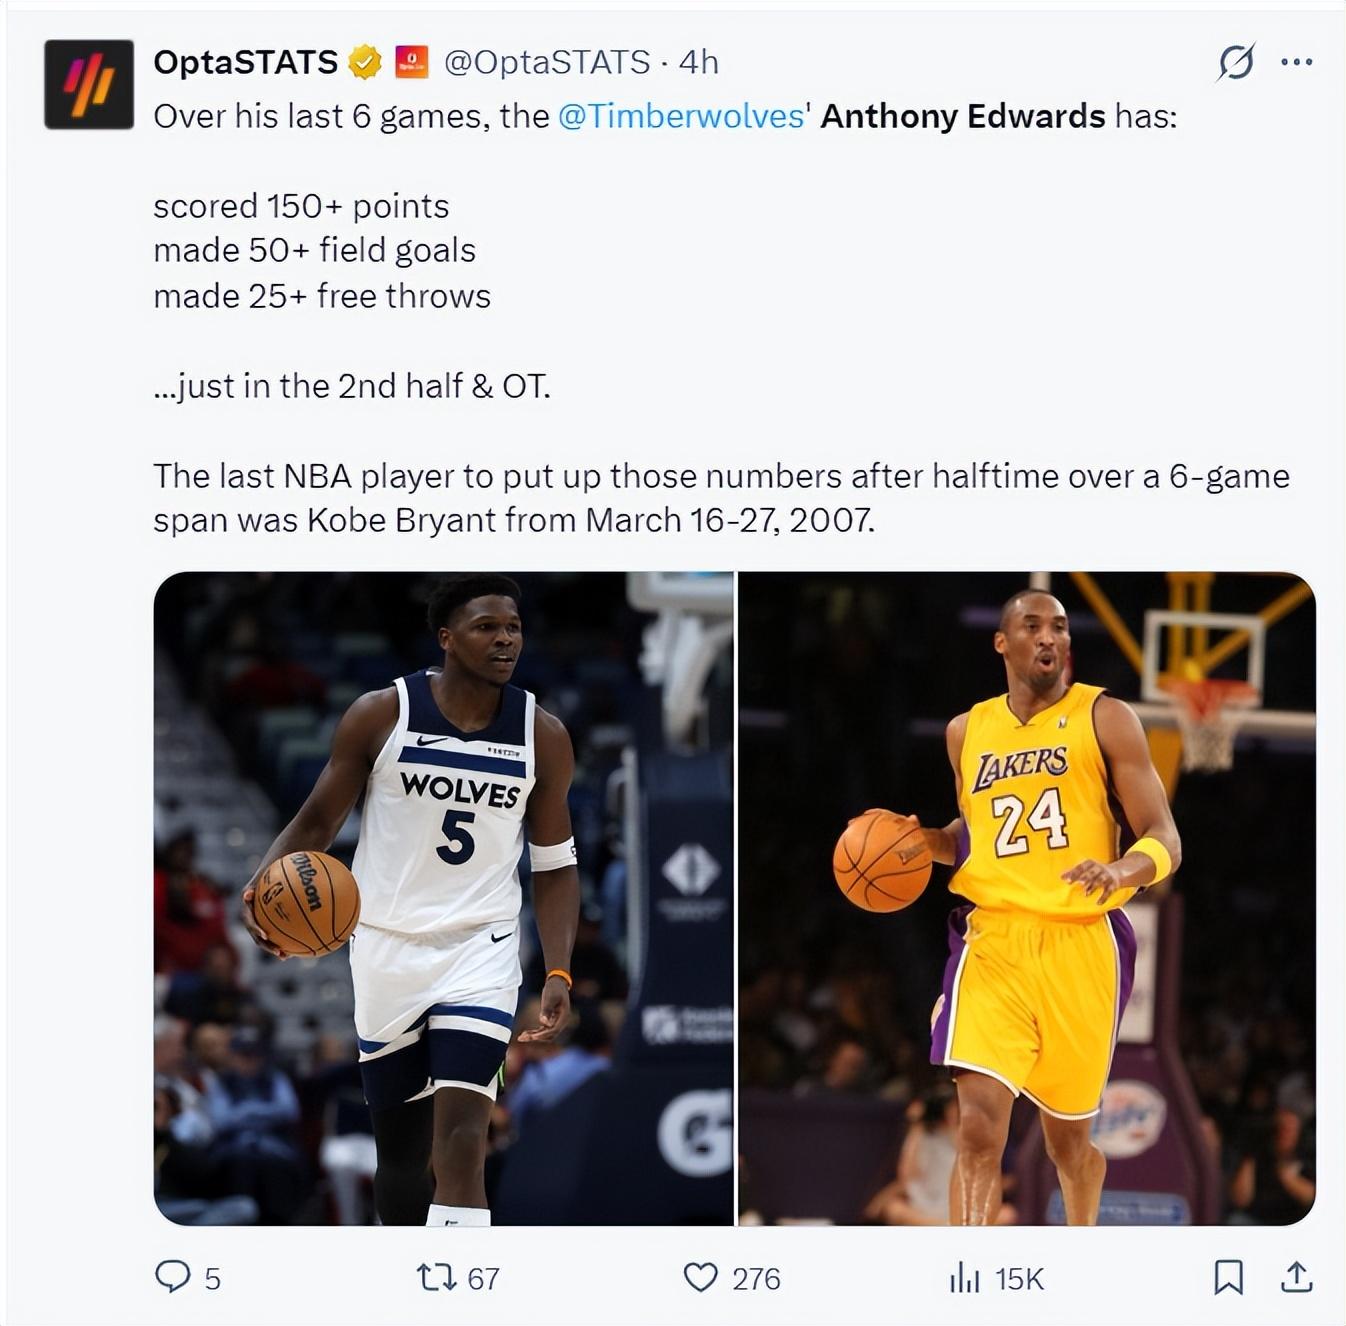The image size is (1346, 1326).
Task: Bookmark this post
Action: [1228, 1277]
